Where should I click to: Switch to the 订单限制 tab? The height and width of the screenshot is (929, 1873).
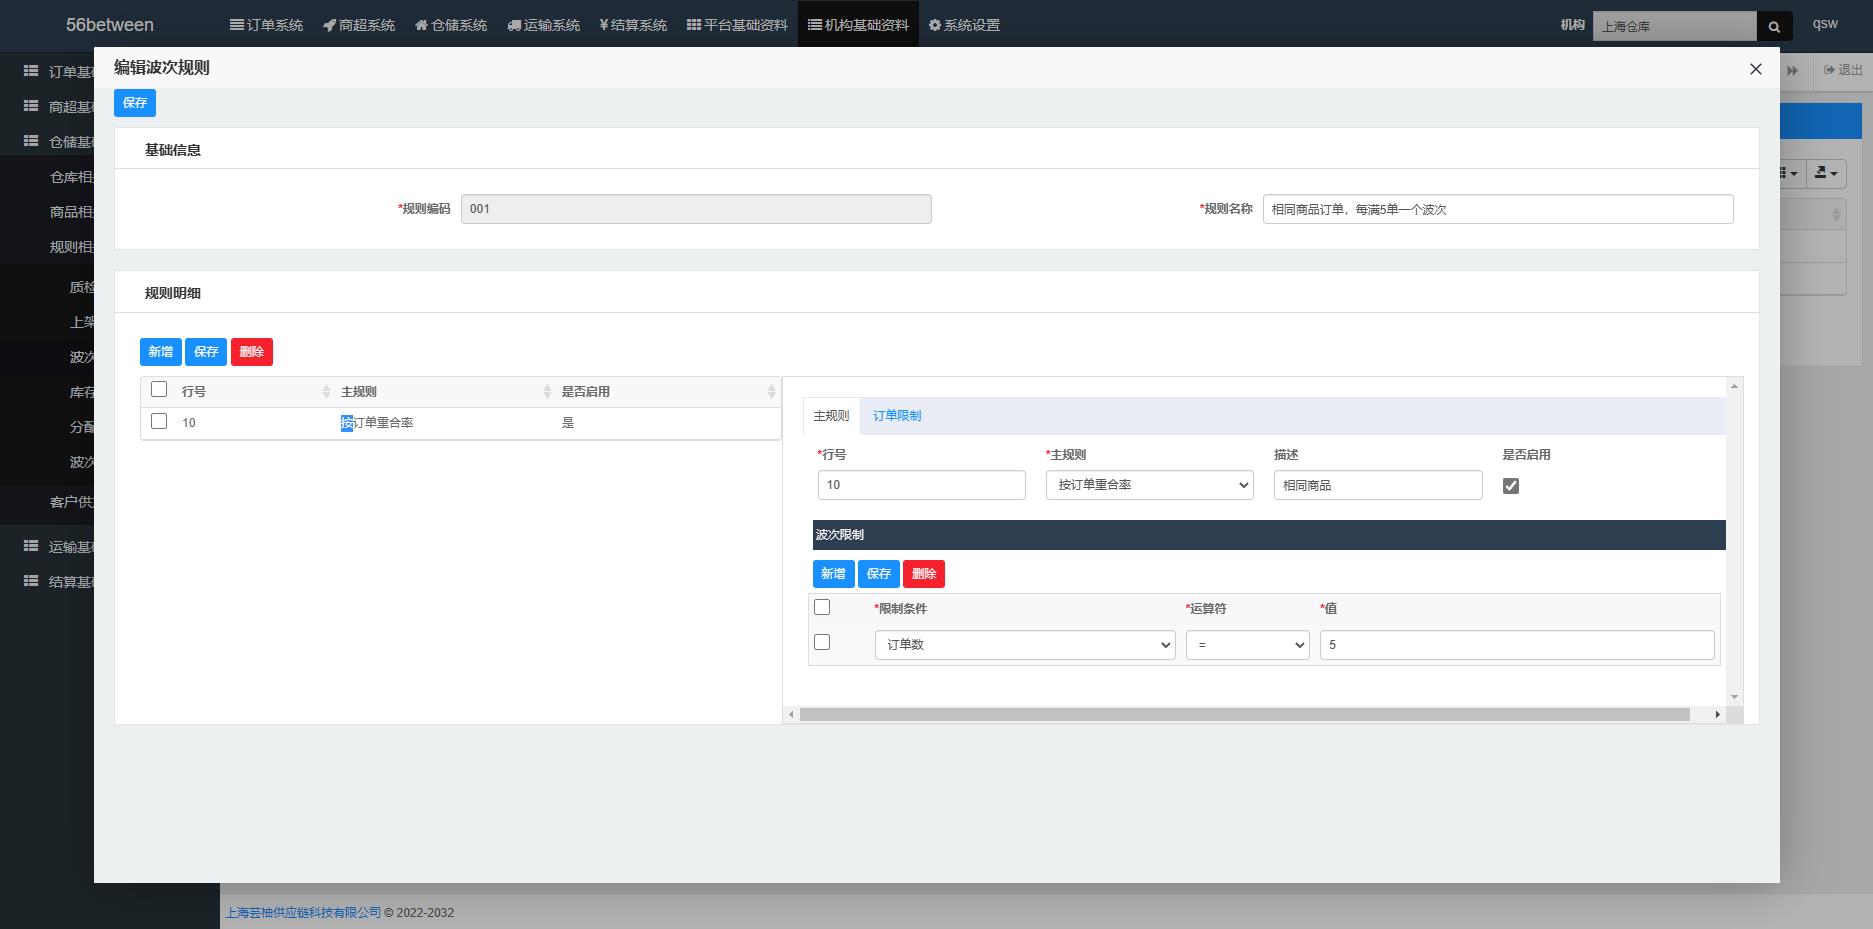[897, 416]
